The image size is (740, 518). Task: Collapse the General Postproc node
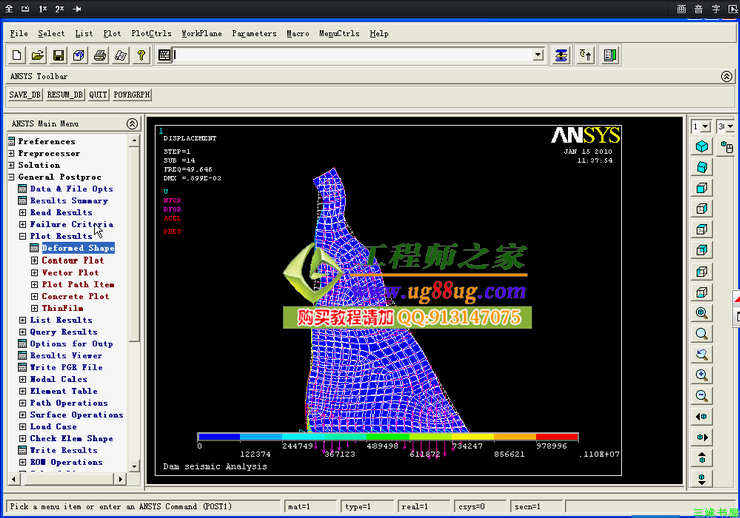click(11, 177)
